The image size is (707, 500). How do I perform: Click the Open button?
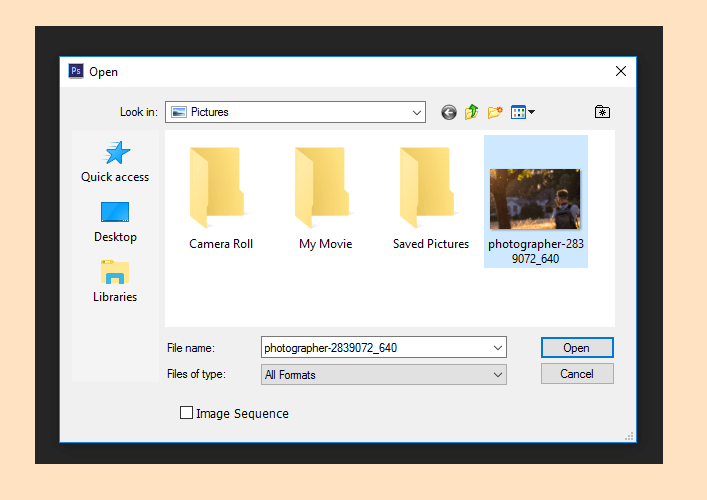pyautogui.click(x=577, y=348)
